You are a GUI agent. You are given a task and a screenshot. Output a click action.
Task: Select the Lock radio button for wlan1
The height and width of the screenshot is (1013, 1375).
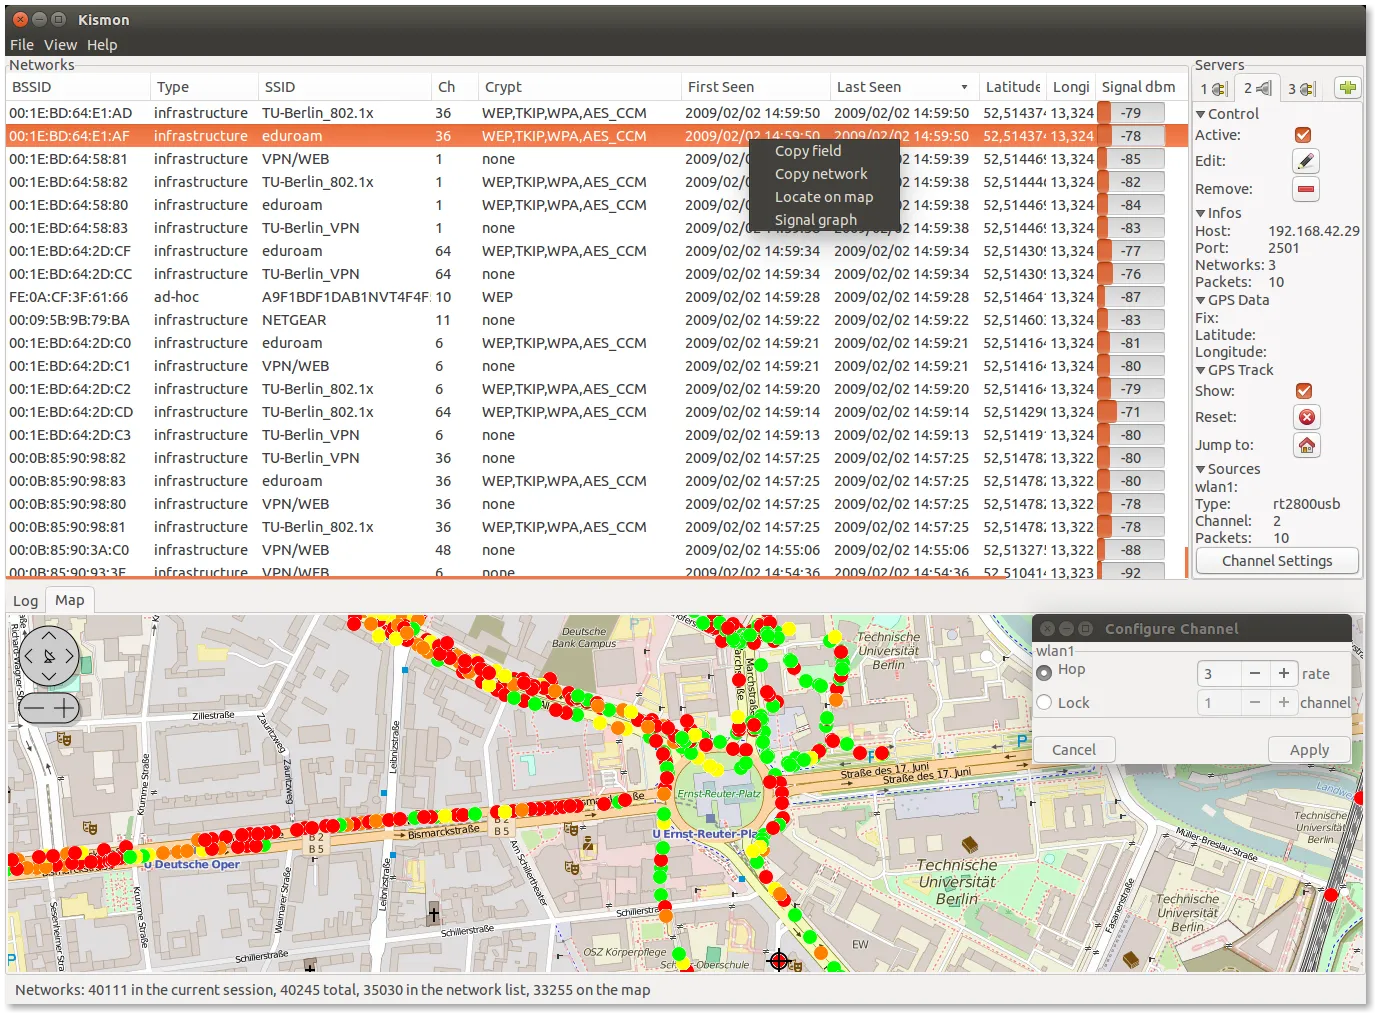[x=1046, y=702]
